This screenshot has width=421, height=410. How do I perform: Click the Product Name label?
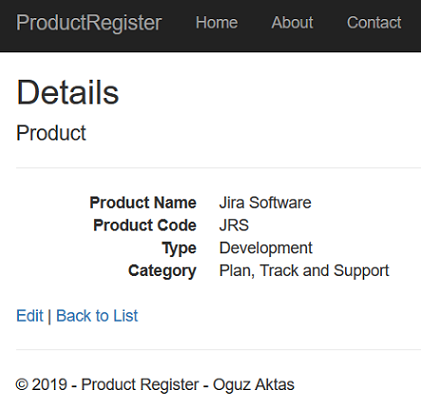tap(143, 203)
